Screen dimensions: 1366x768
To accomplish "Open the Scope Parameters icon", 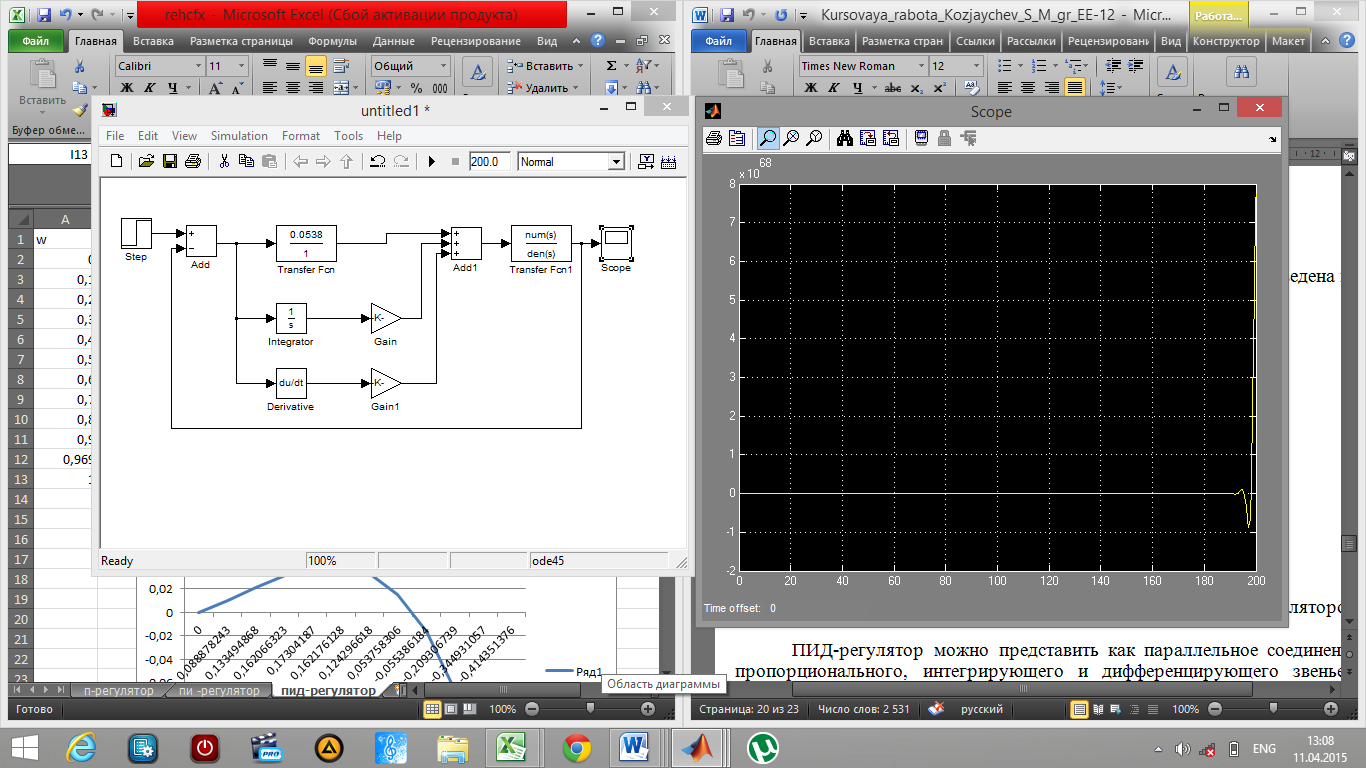I will 737,139.
